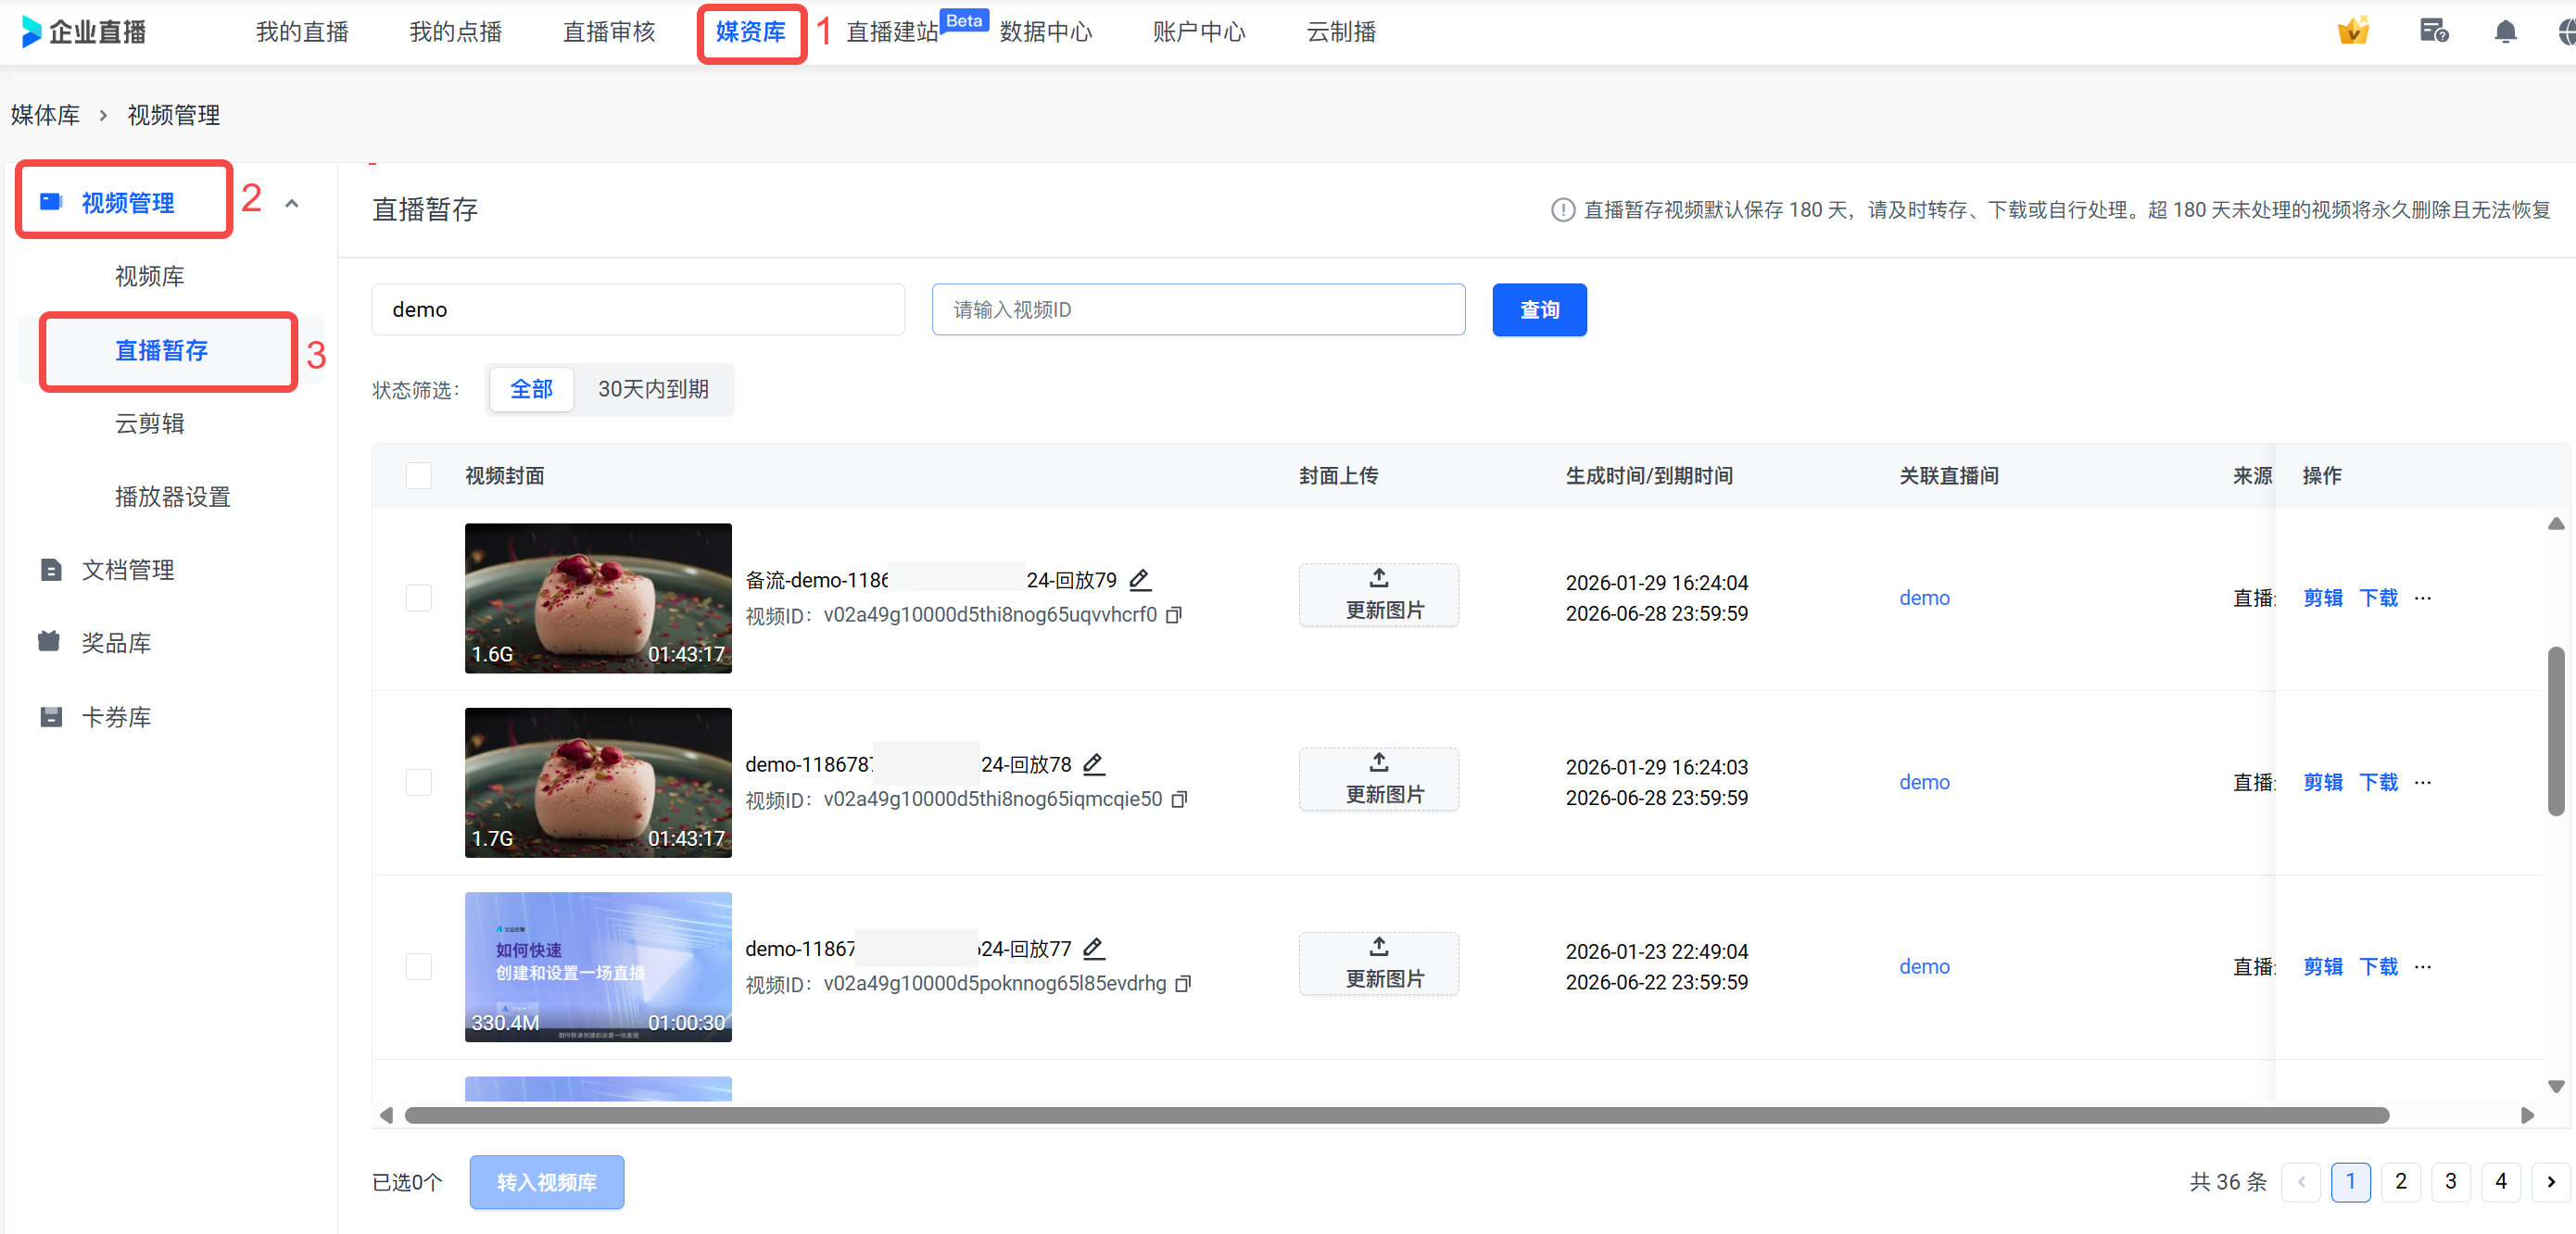Image resolution: width=2576 pixels, height=1234 pixels.
Task: Click the 查询 search button
Action: click(1539, 310)
